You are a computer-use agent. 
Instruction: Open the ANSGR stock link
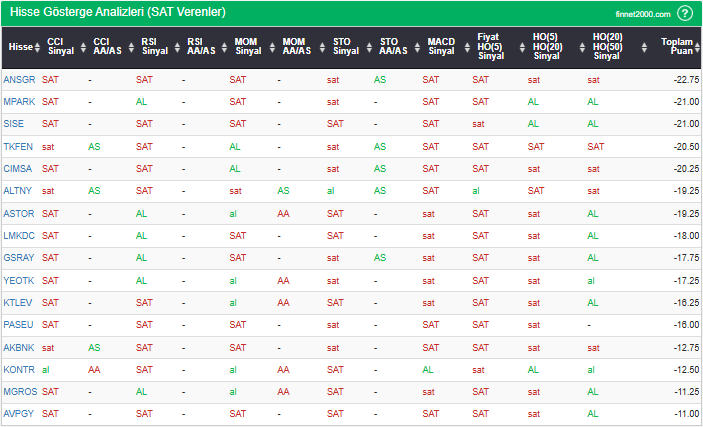point(18,79)
